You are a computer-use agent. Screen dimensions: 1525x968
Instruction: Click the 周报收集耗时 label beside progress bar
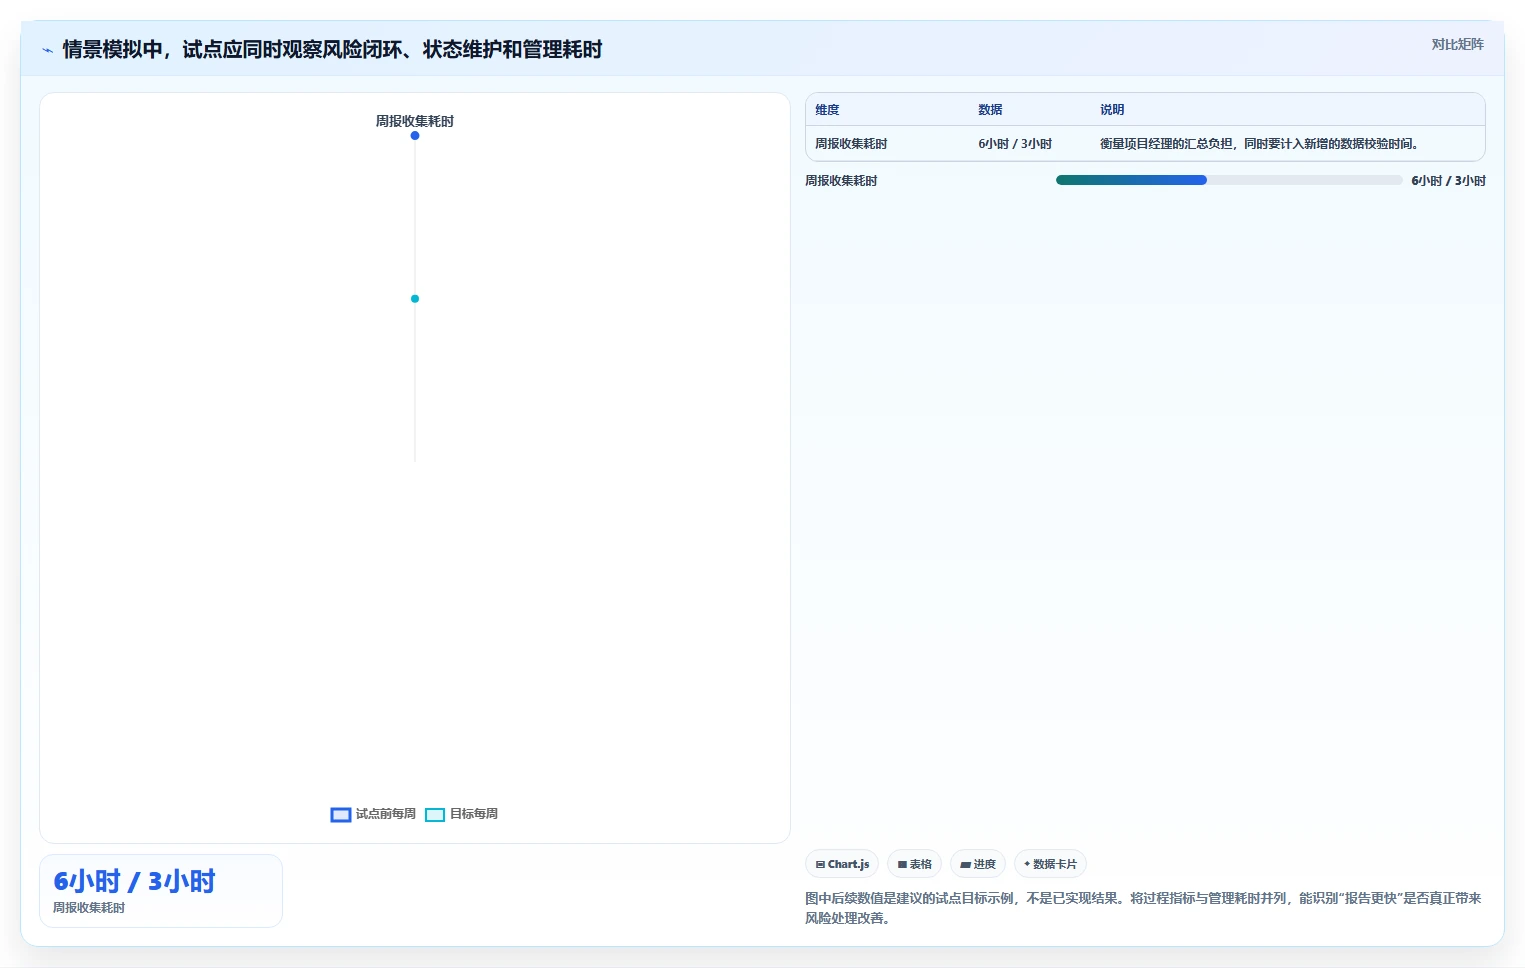point(841,181)
